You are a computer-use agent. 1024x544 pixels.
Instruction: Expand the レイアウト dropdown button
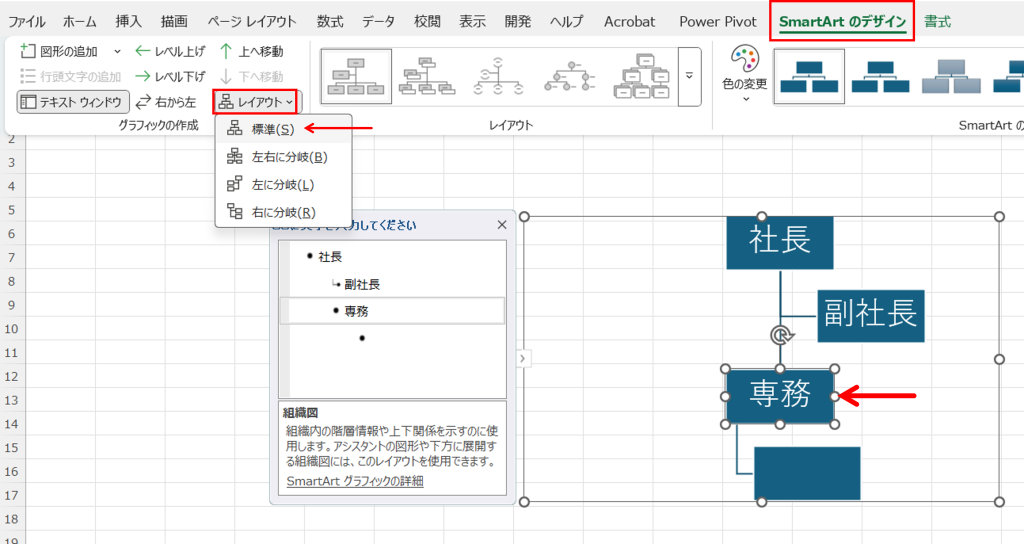click(256, 101)
